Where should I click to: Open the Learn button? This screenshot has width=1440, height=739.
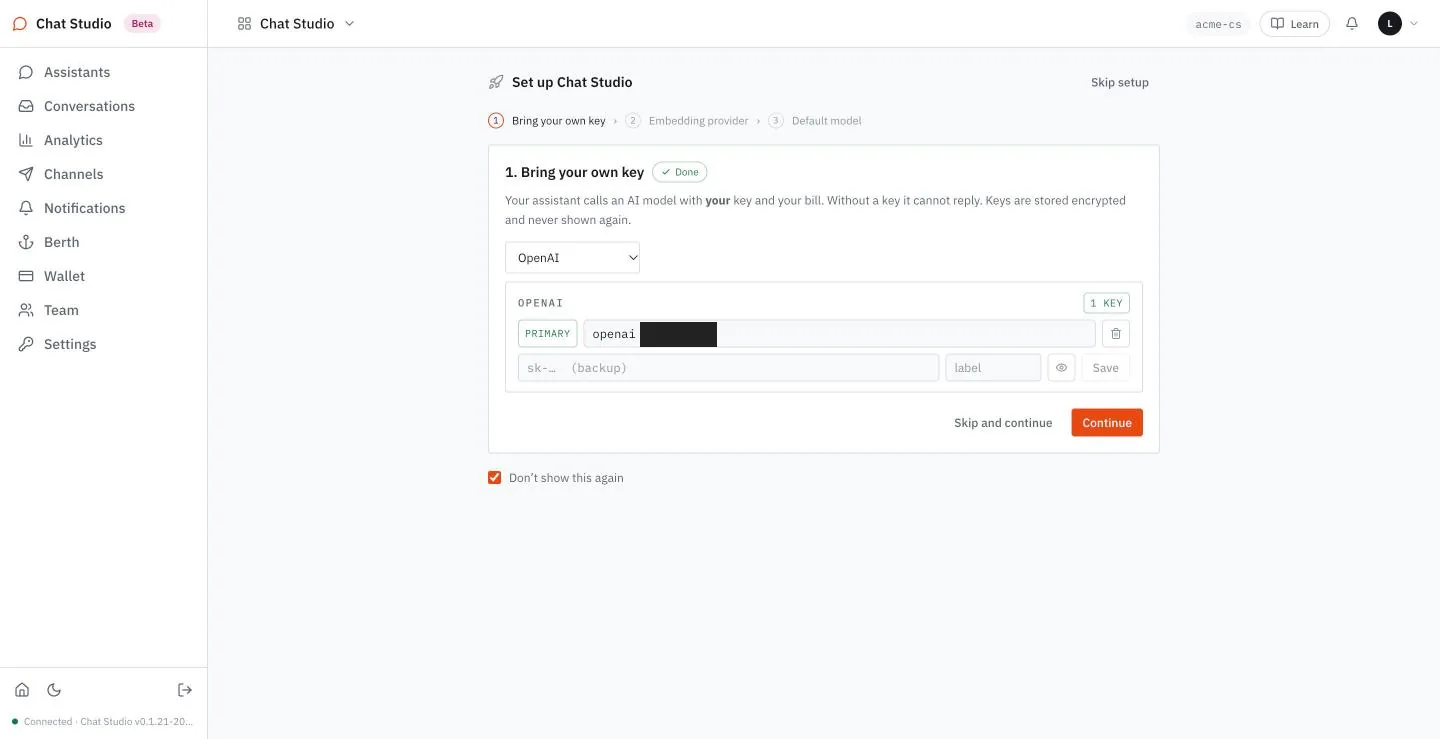tap(1294, 24)
